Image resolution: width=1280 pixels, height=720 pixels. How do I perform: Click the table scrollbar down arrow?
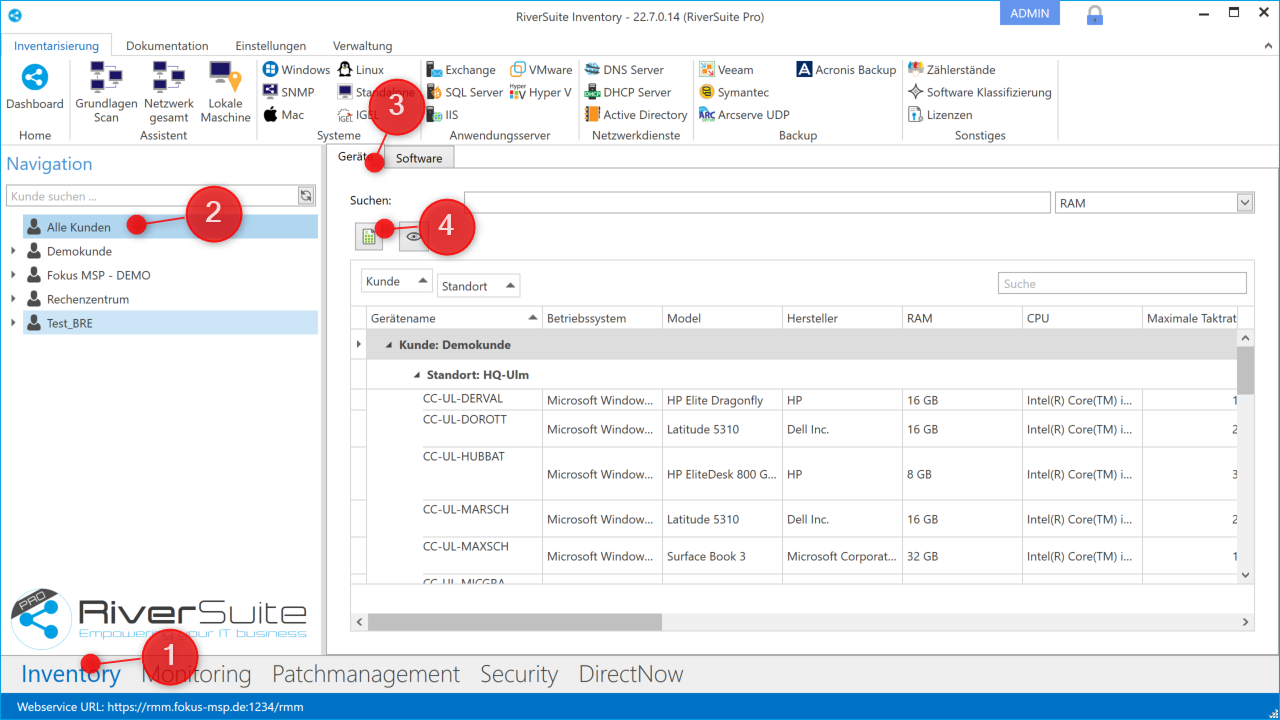1245,574
